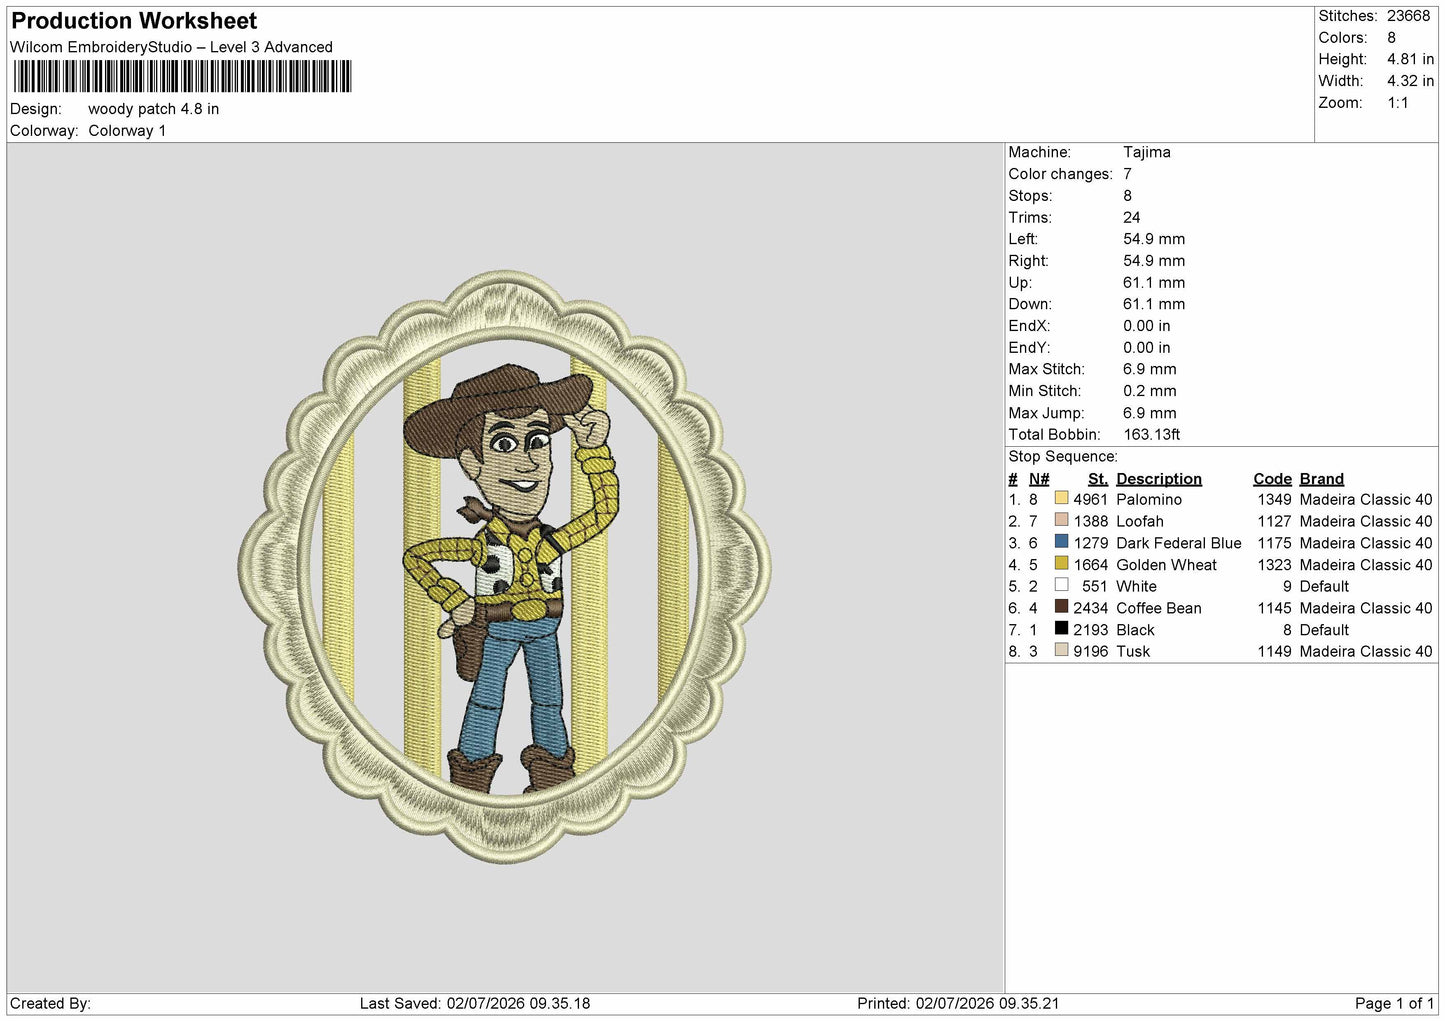Click the 'Brand' column header

1321,479
